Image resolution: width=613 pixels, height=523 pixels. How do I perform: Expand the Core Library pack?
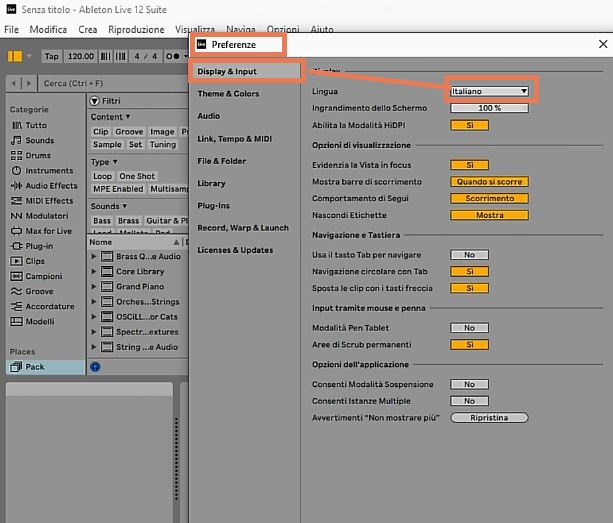95,271
